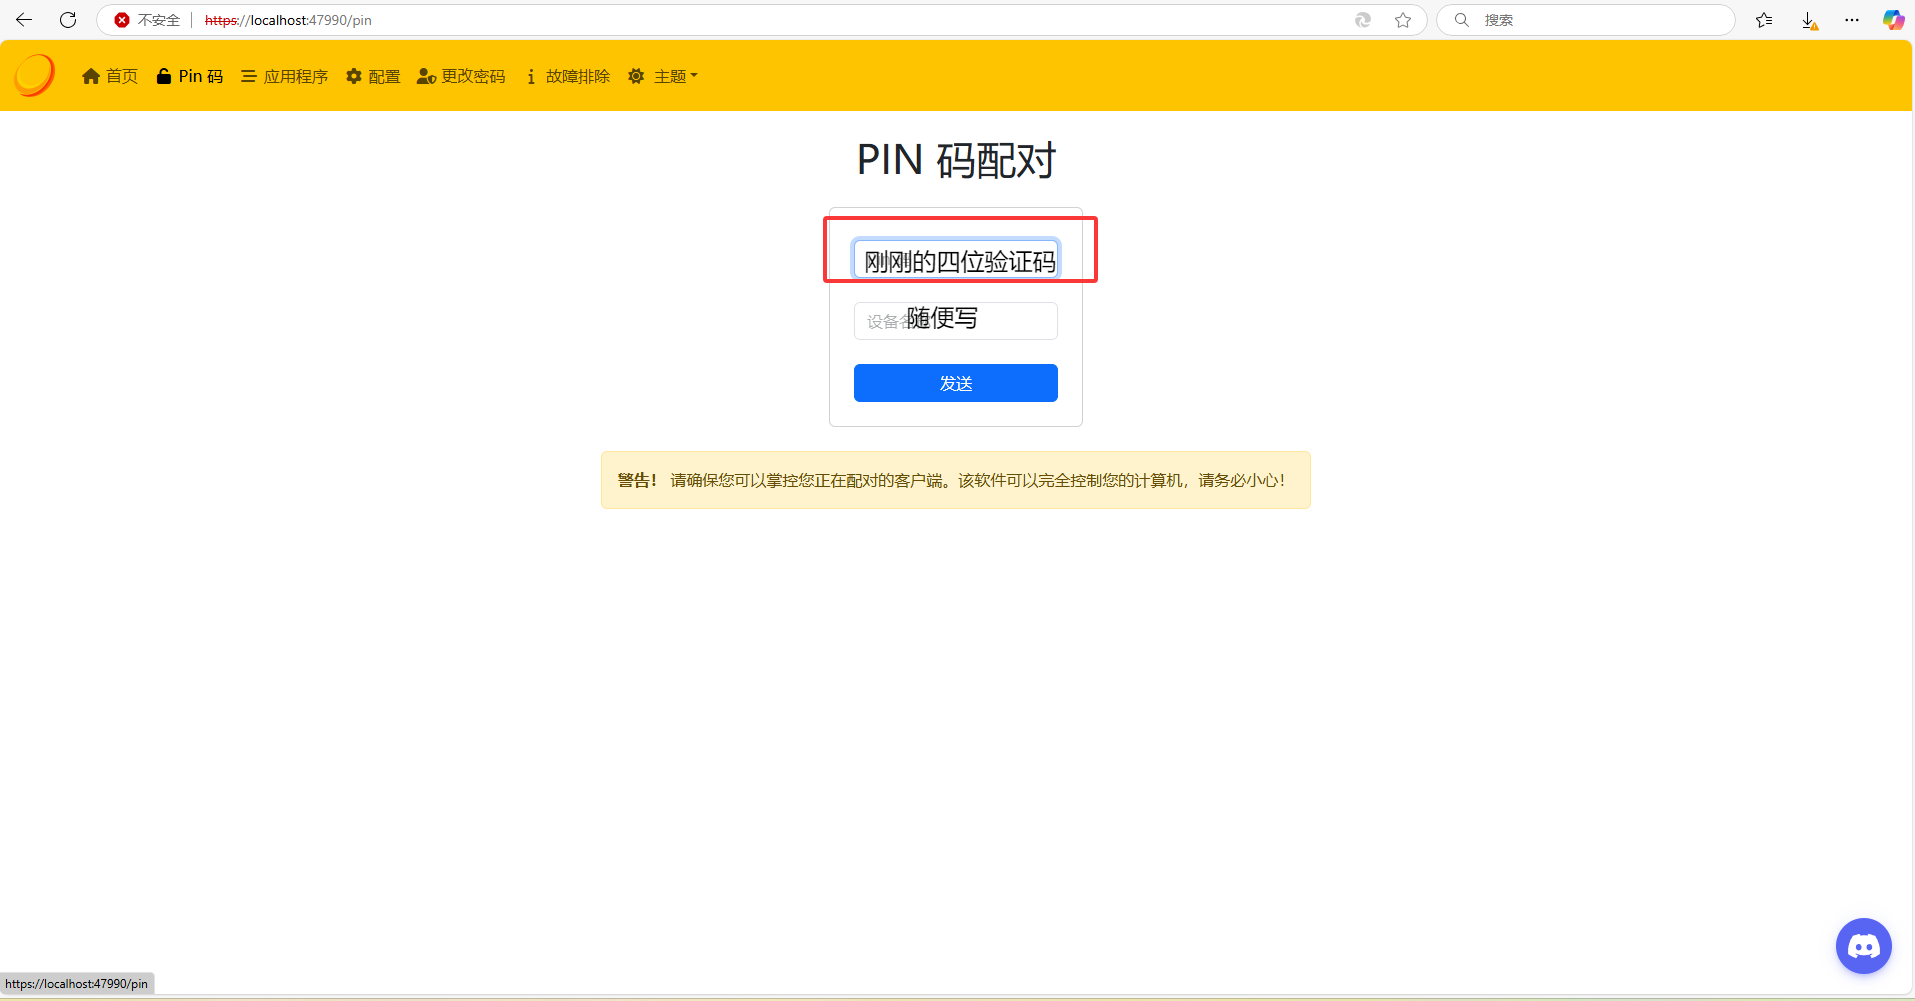Click the address bar URL localhost:47990/pin
Viewport: 1915px width, 1001px height.
288,20
